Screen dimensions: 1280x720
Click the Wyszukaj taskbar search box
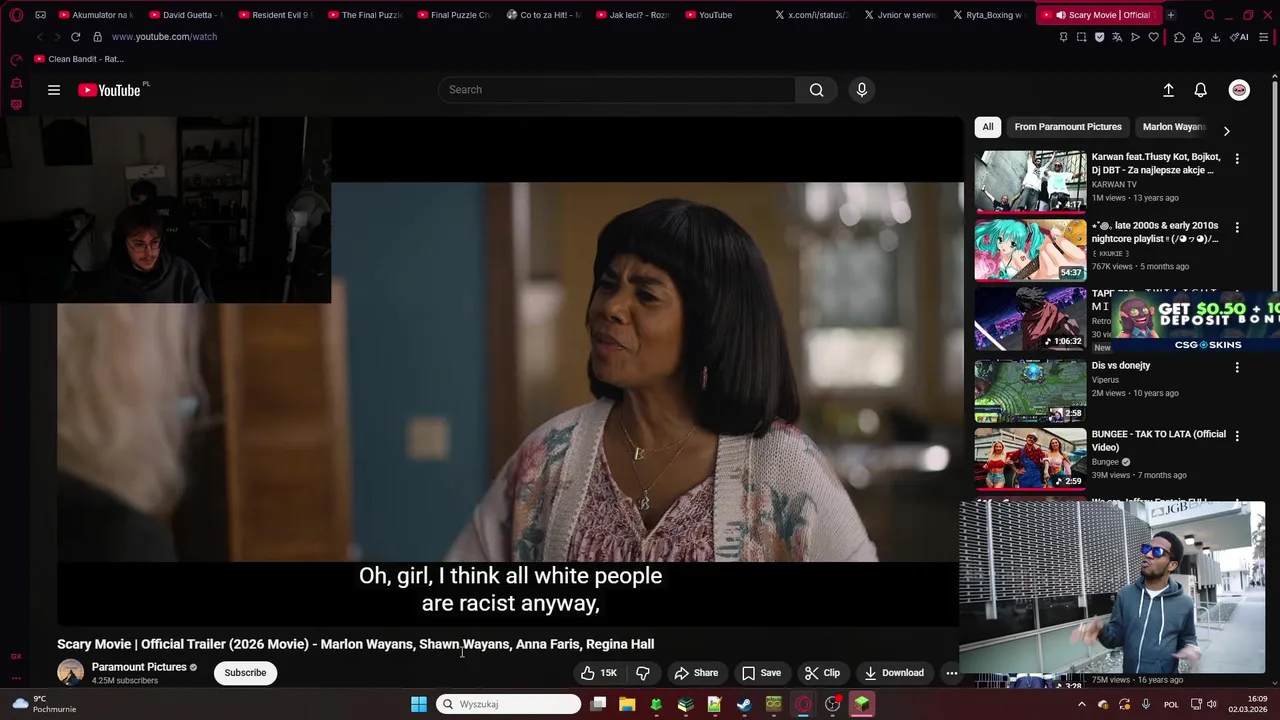[509, 704]
